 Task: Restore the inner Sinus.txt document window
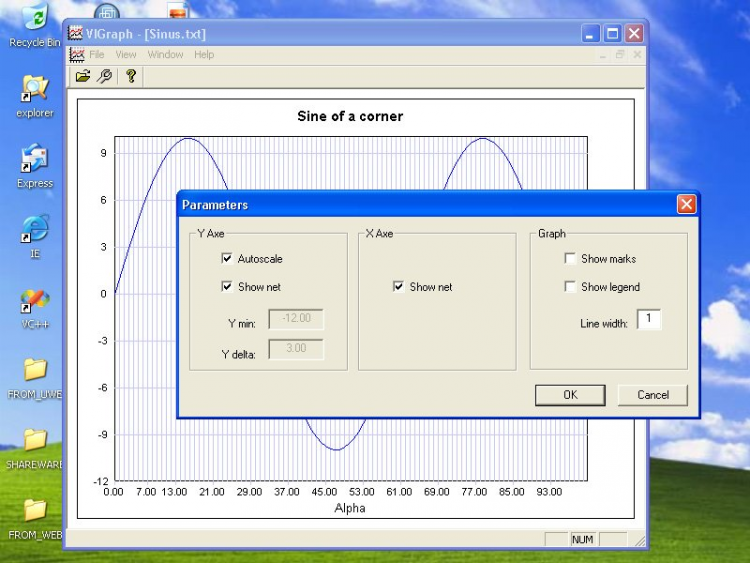coord(620,55)
